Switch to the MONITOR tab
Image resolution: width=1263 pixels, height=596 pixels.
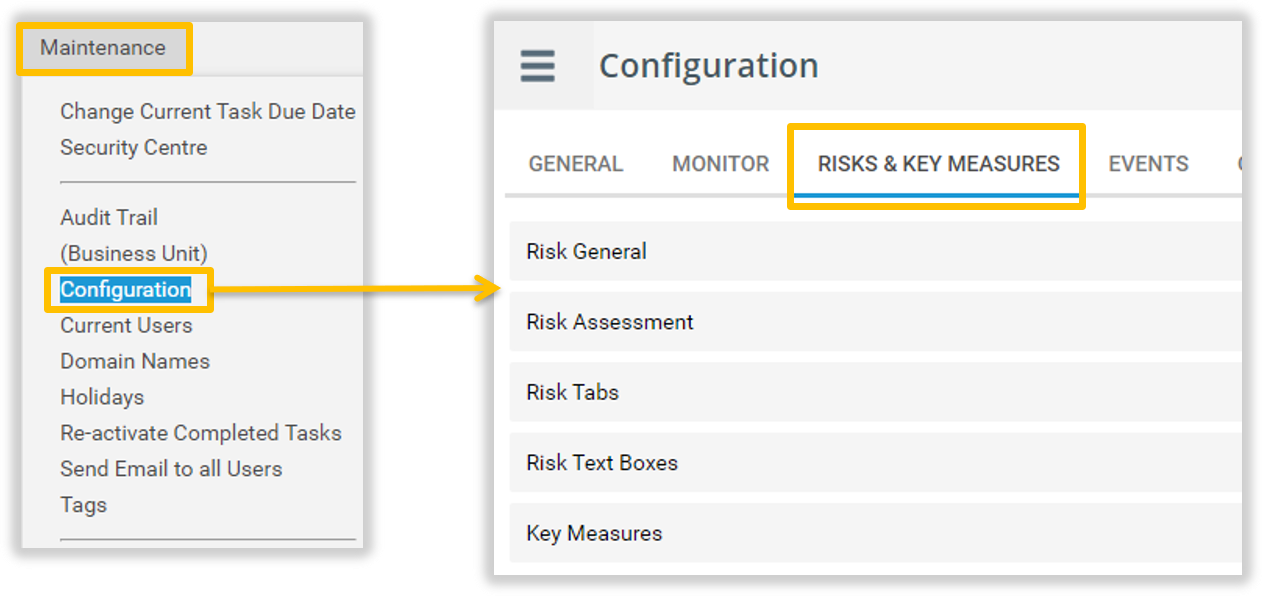(x=721, y=164)
